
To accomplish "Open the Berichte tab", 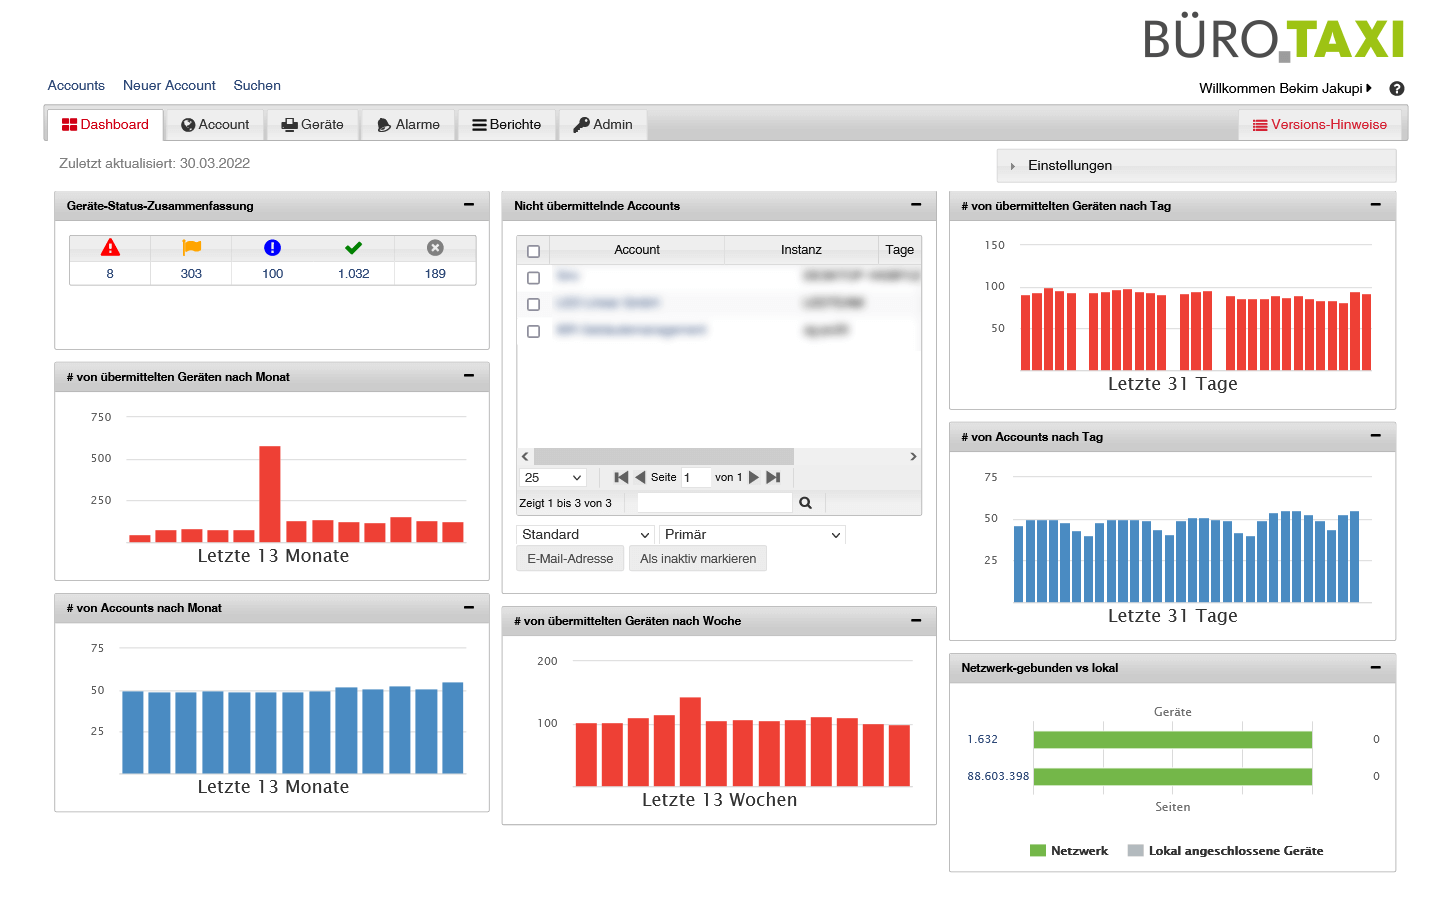I will coord(506,125).
